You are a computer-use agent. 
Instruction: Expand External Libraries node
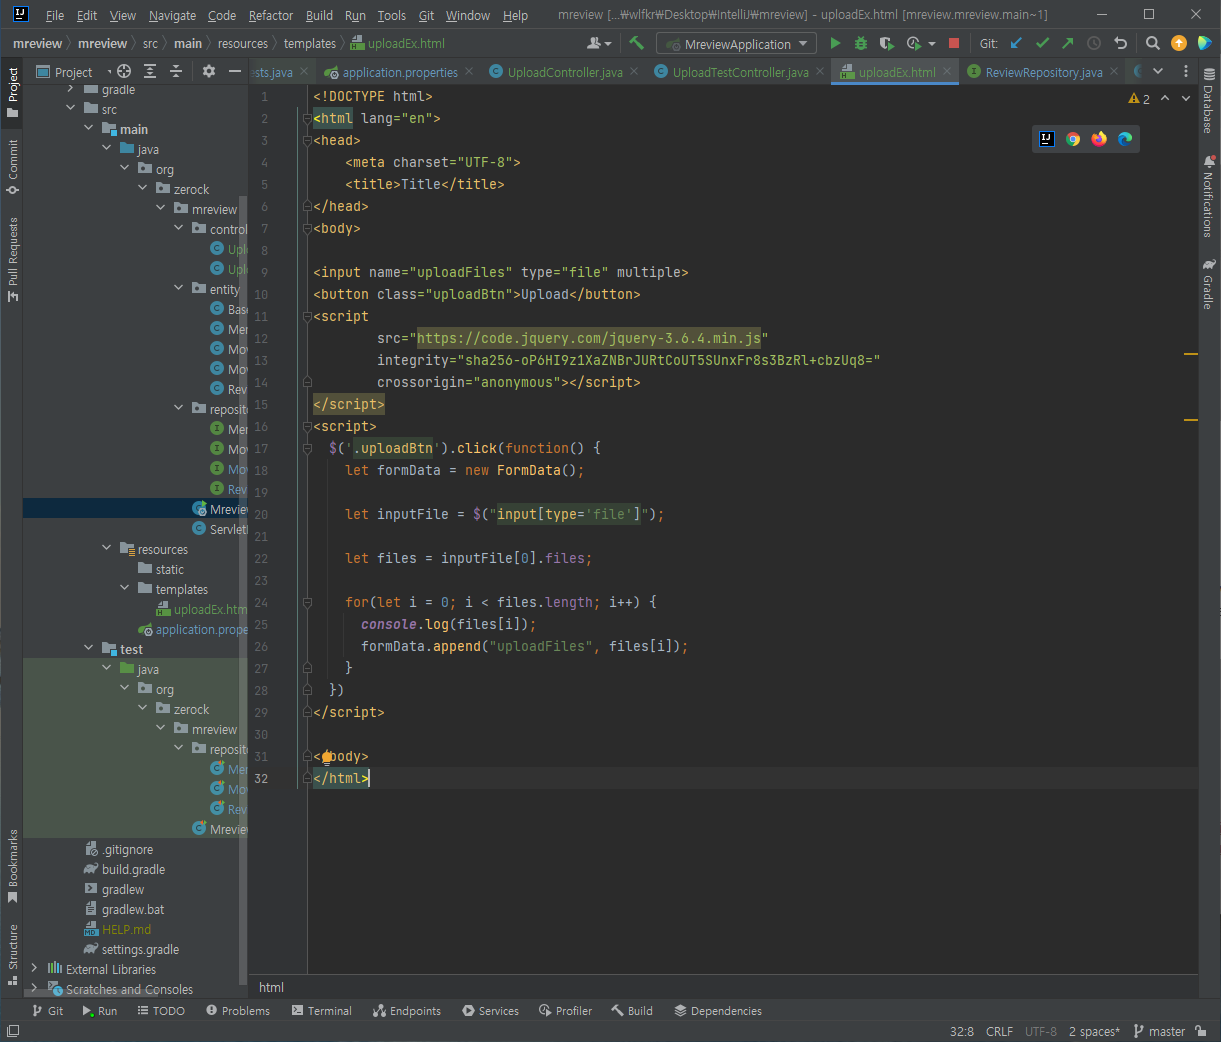(35, 968)
